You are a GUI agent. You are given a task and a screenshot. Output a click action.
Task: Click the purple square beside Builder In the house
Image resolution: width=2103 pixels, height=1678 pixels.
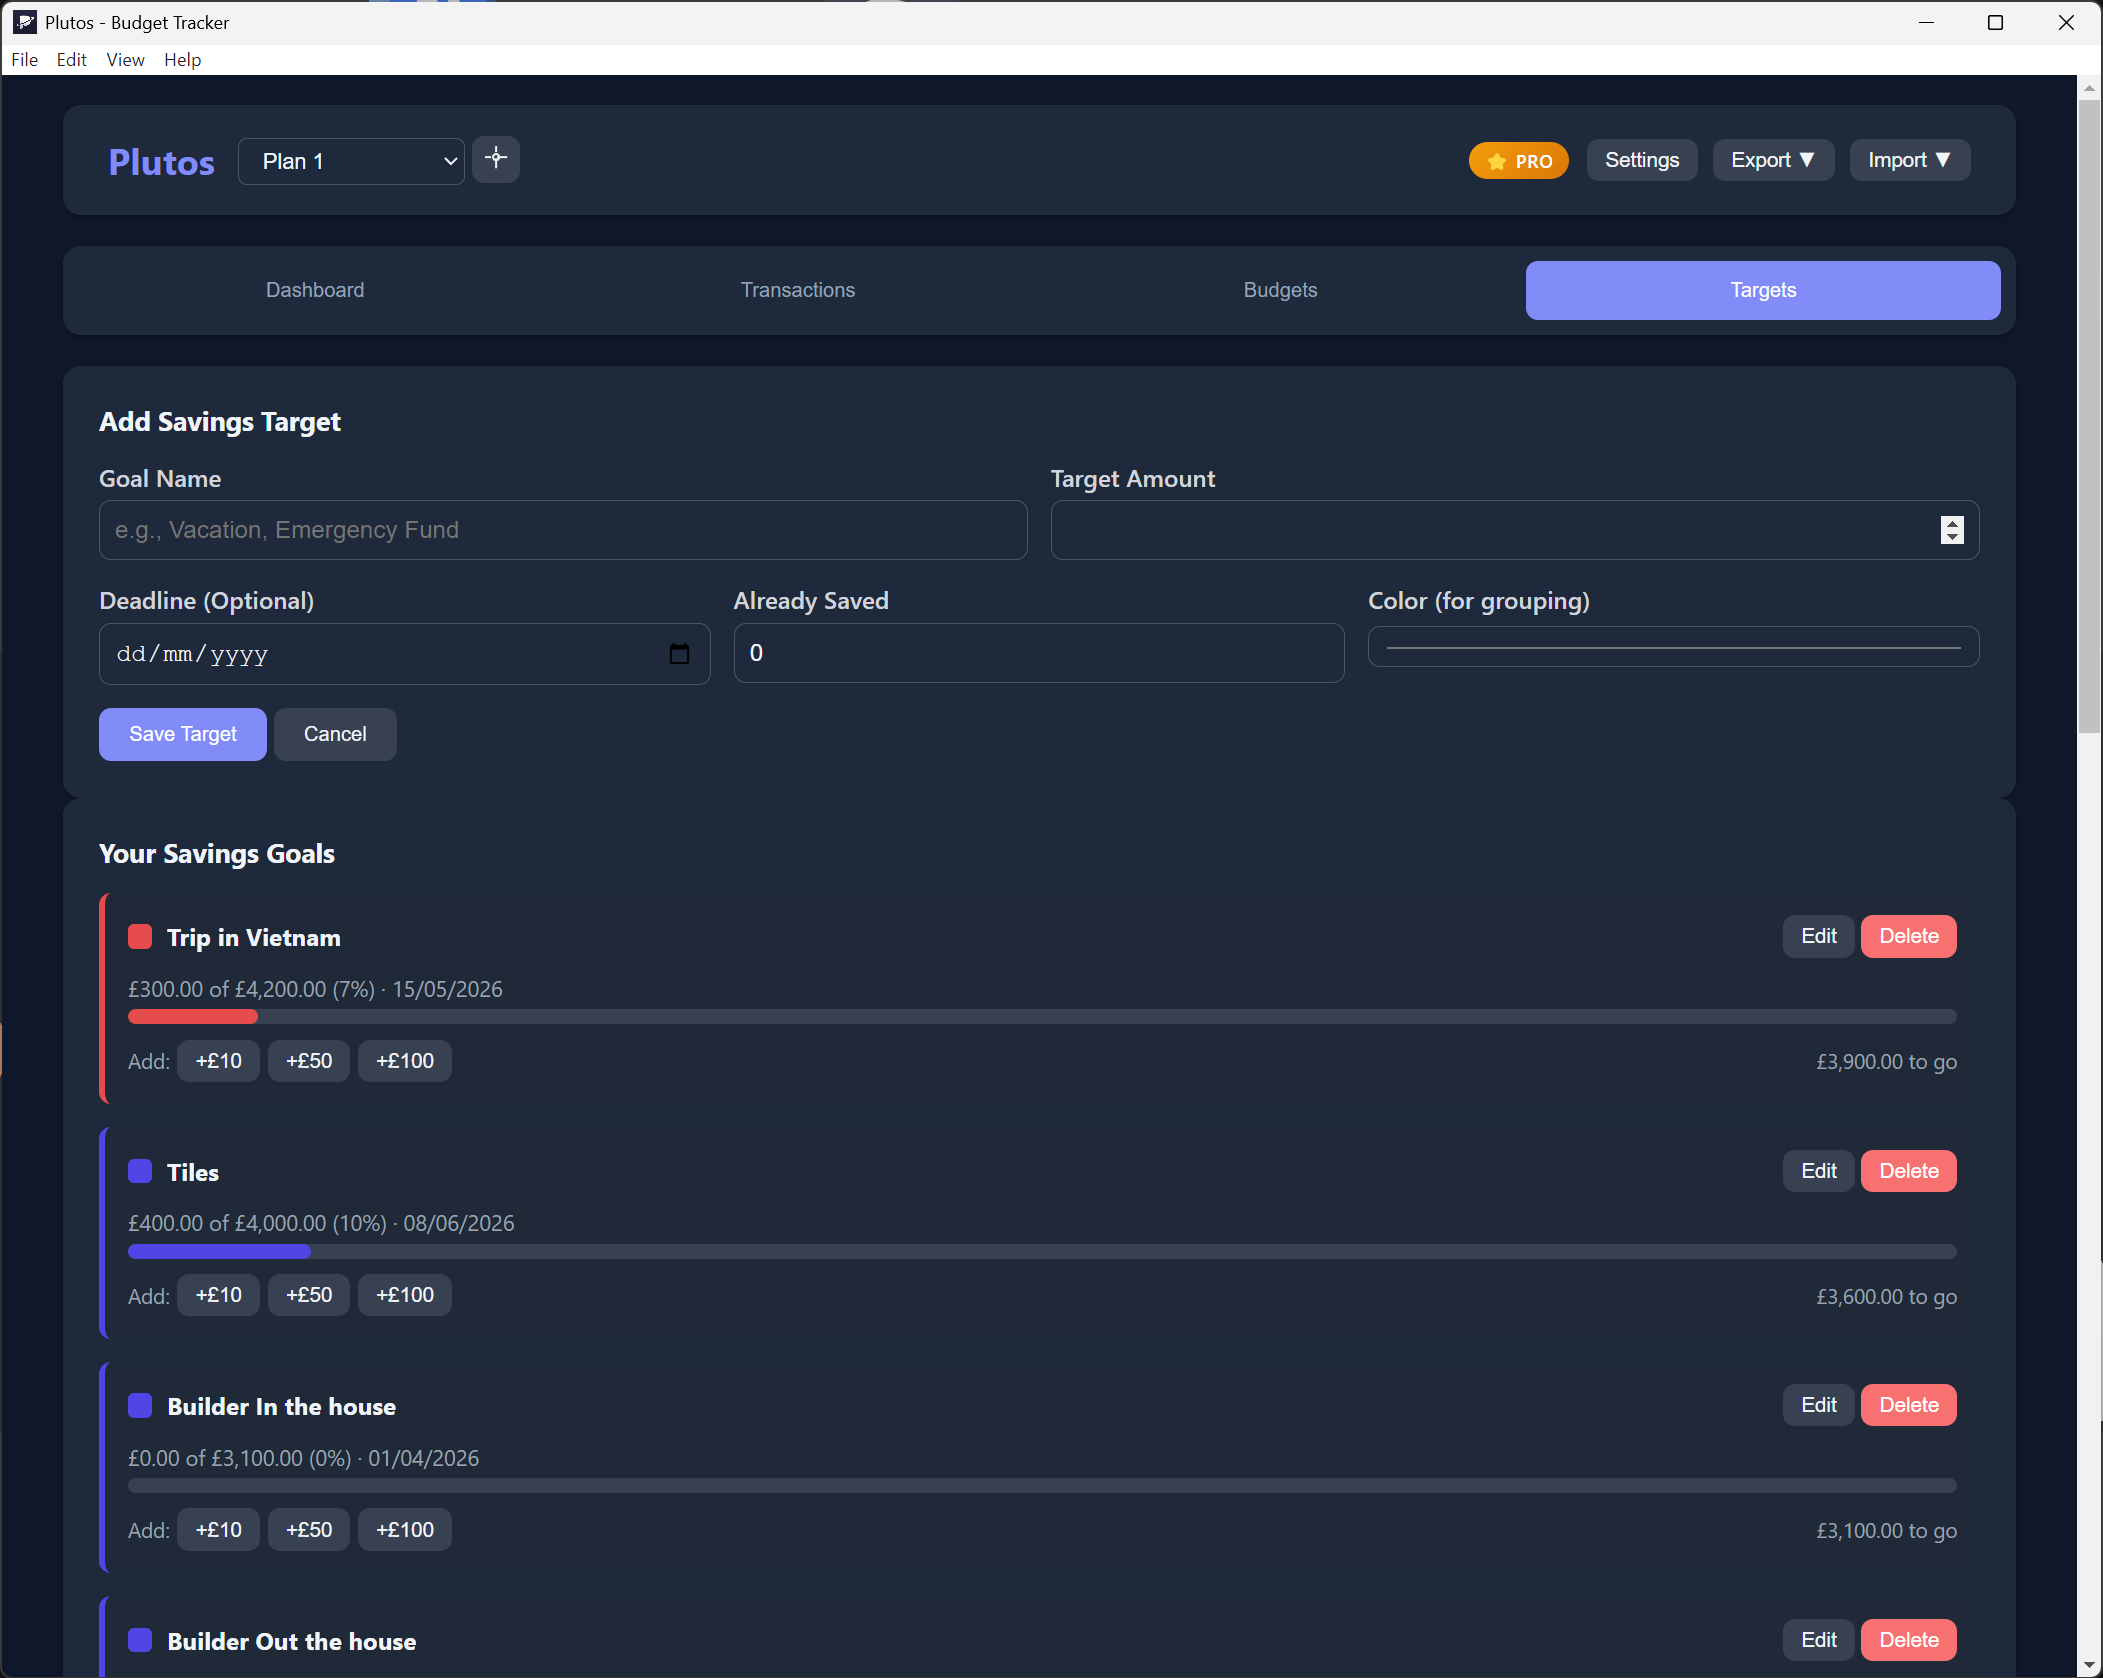pos(140,1406)
